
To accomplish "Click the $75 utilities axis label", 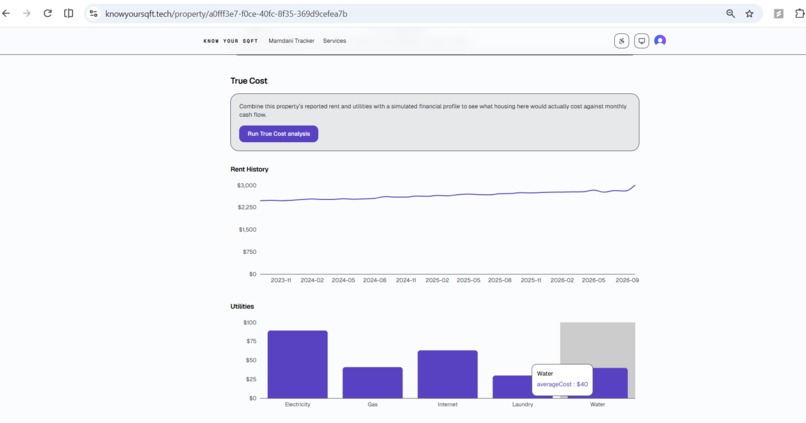I will tap(251, 341).
